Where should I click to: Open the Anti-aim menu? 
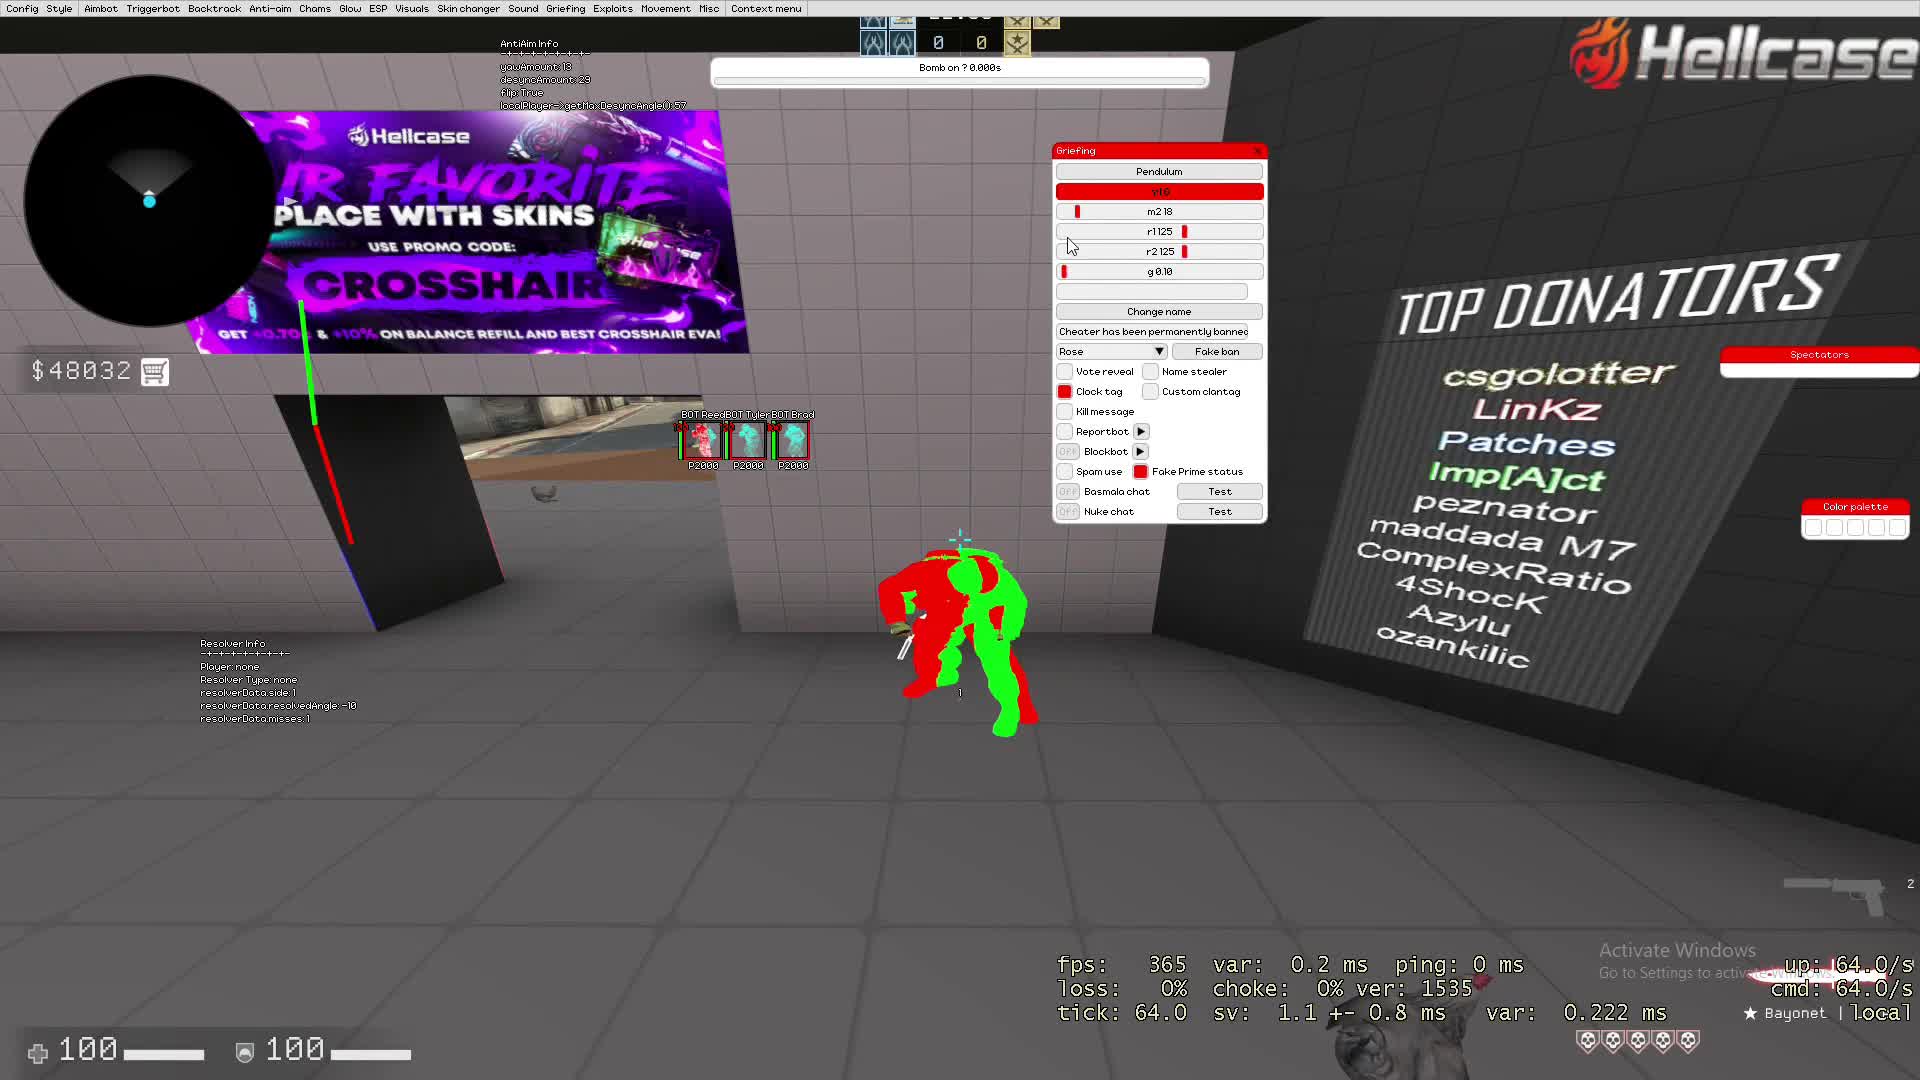[270, 9]
